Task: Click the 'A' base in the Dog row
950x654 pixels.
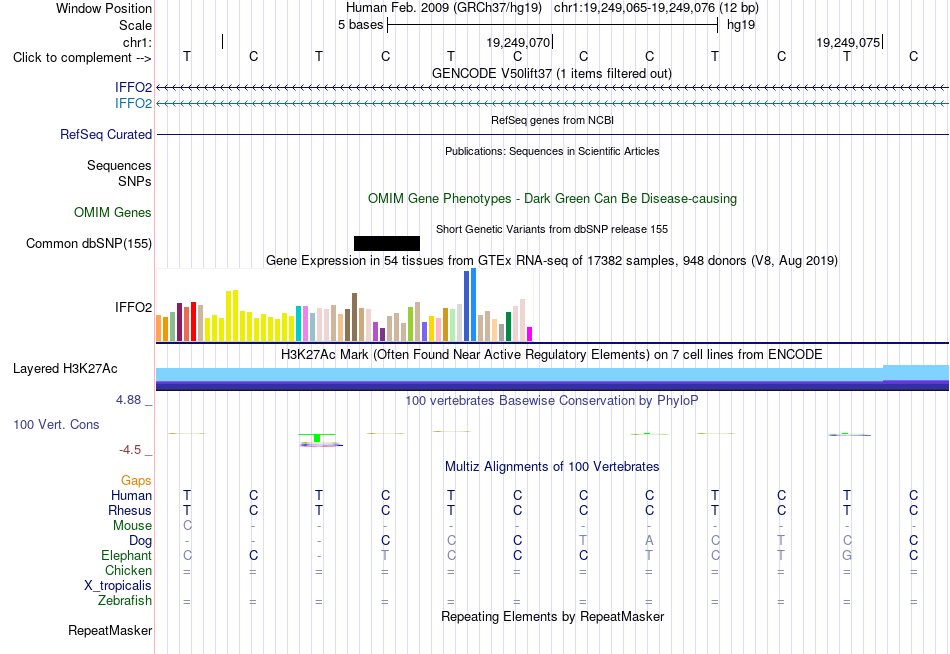Action: click(649, 540)
